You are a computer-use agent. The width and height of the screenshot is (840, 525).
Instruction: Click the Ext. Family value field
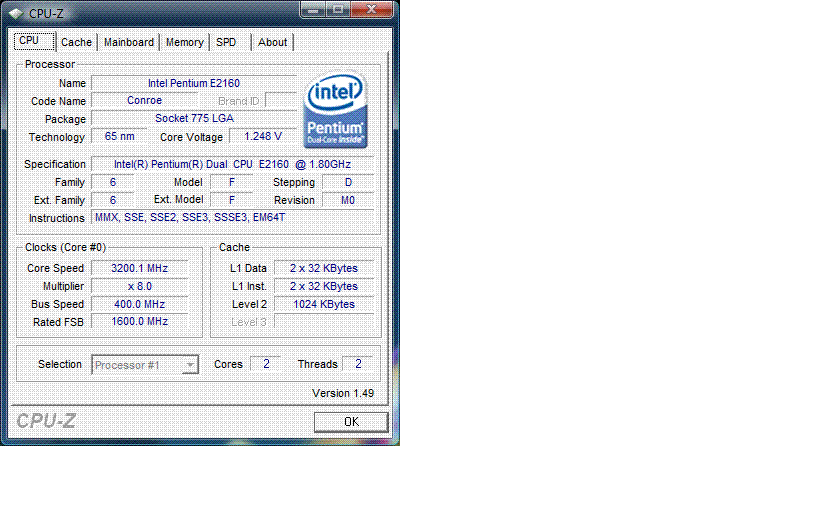112,200
